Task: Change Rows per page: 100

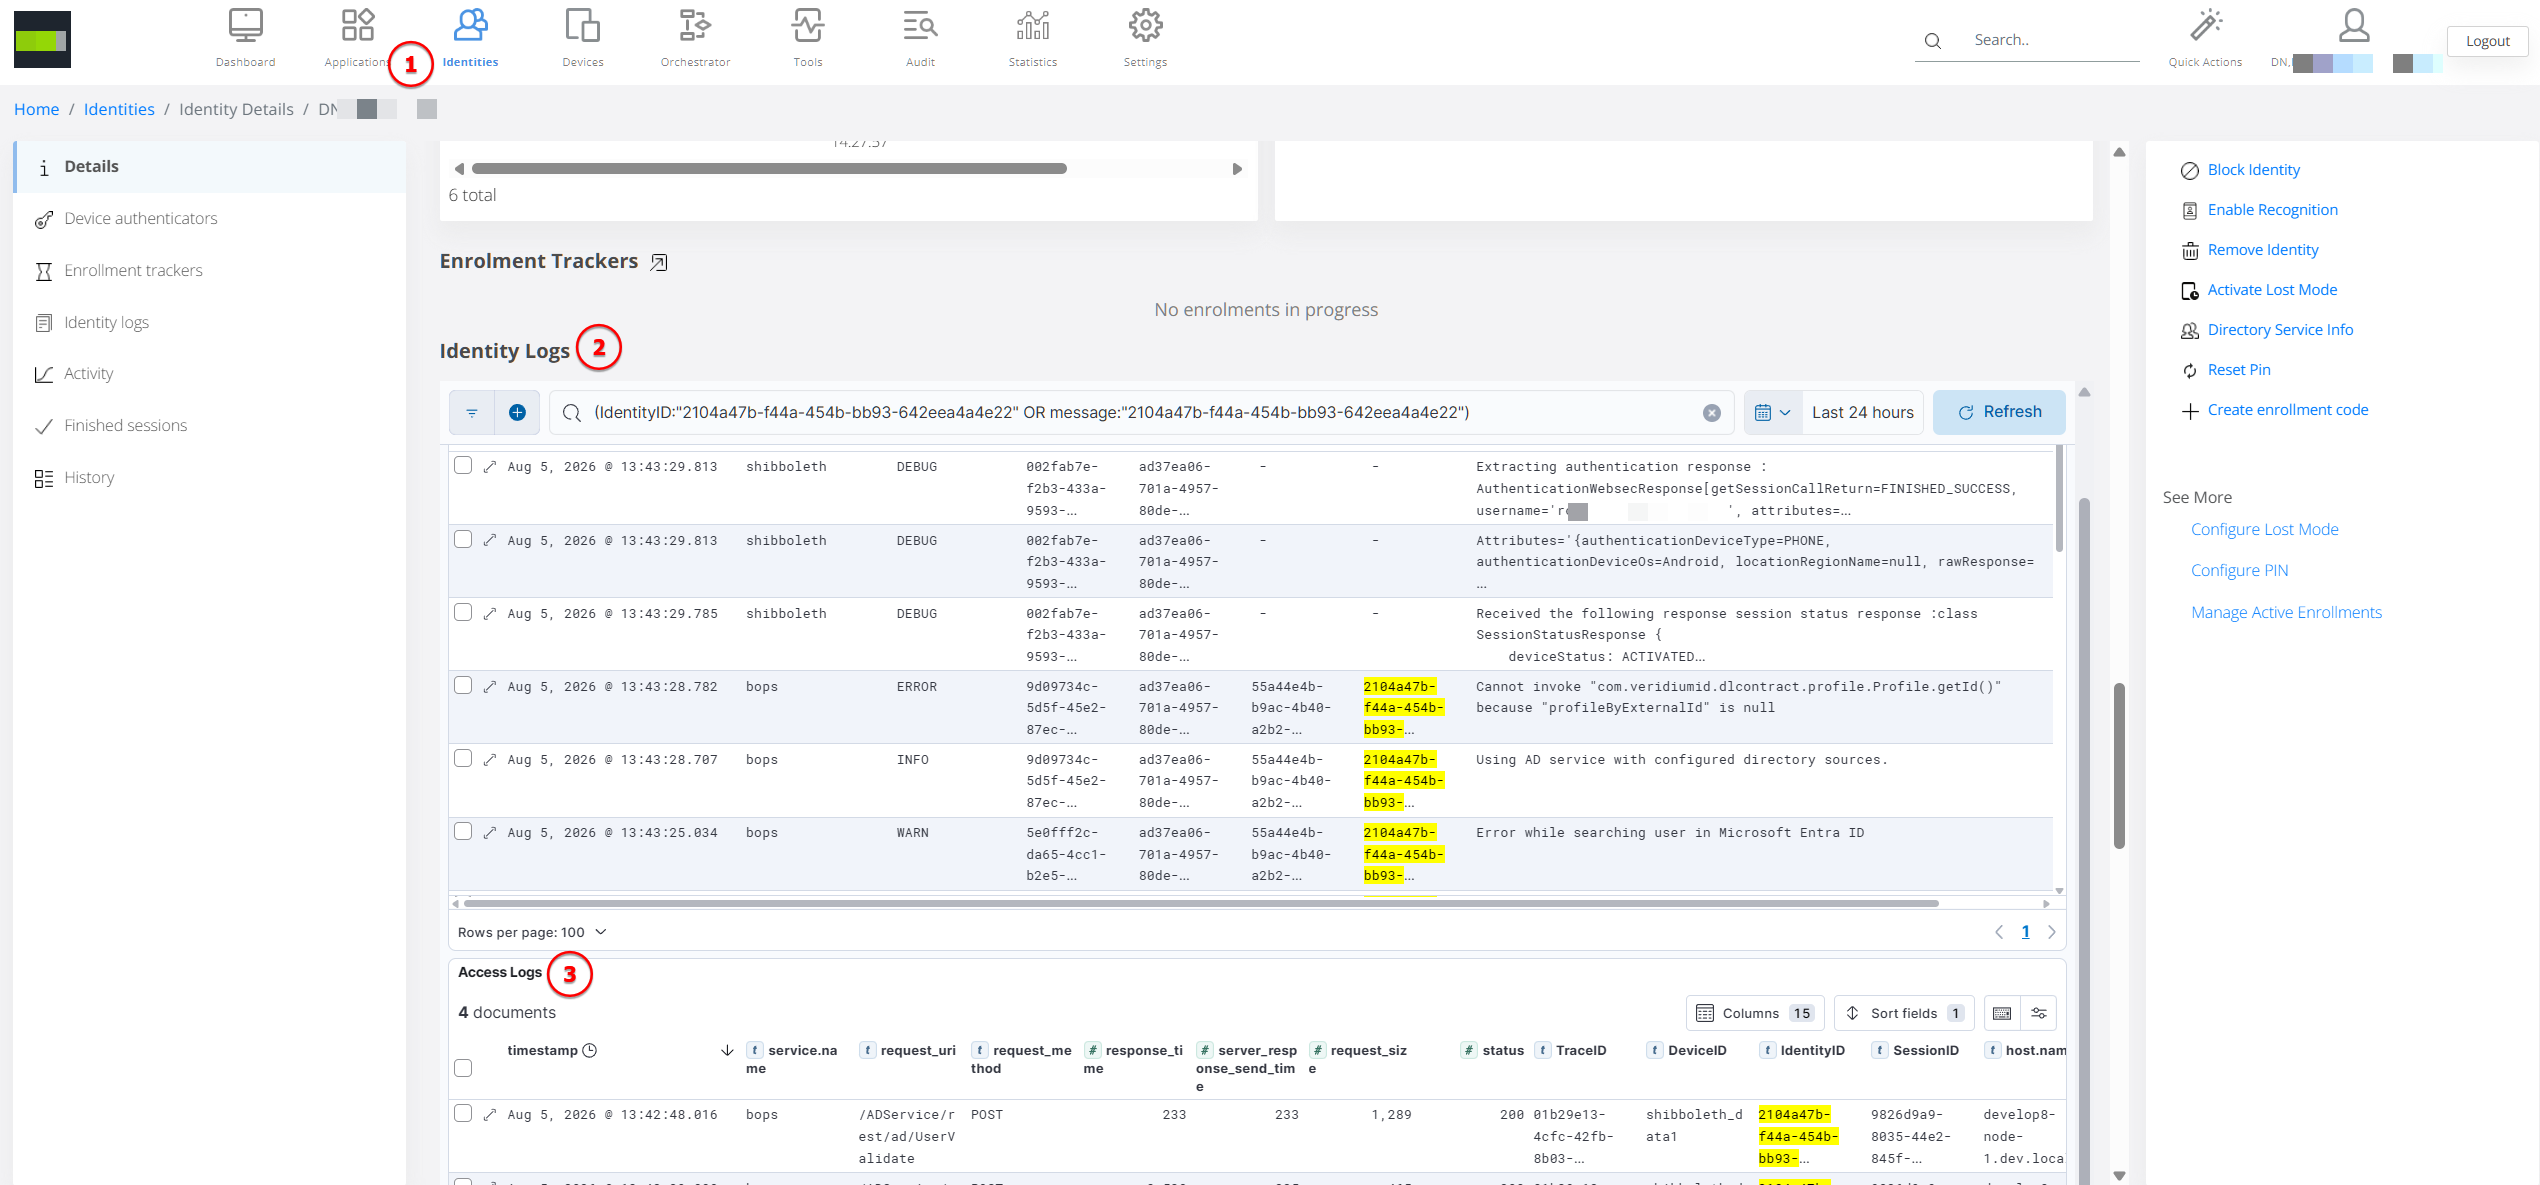Action: point(532,932)
